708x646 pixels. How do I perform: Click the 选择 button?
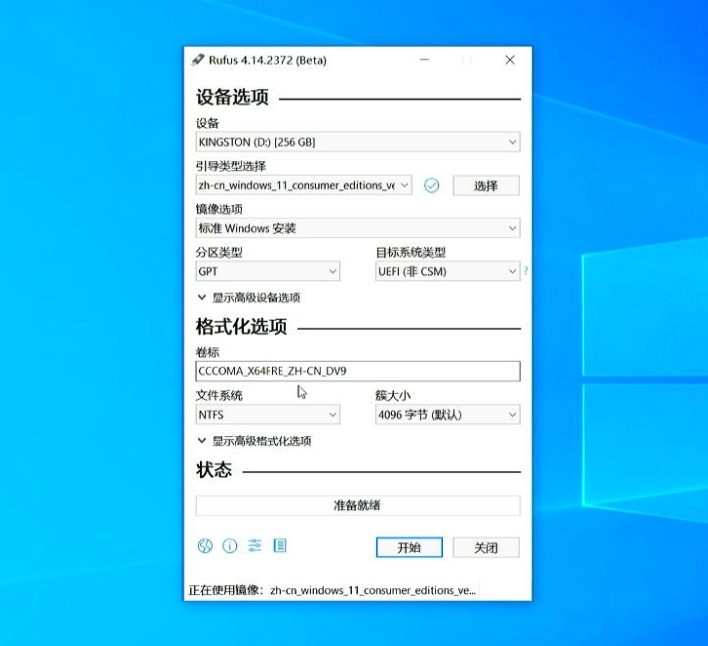click(486, 186)
